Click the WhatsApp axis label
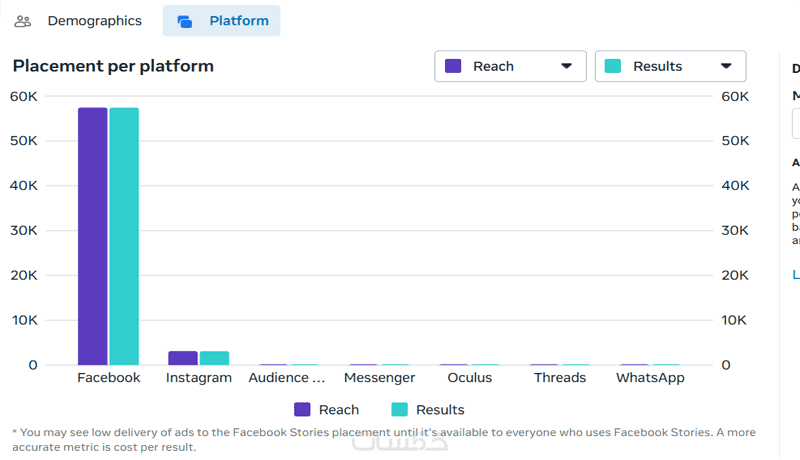800x460 pixels. tap(650, 378)
